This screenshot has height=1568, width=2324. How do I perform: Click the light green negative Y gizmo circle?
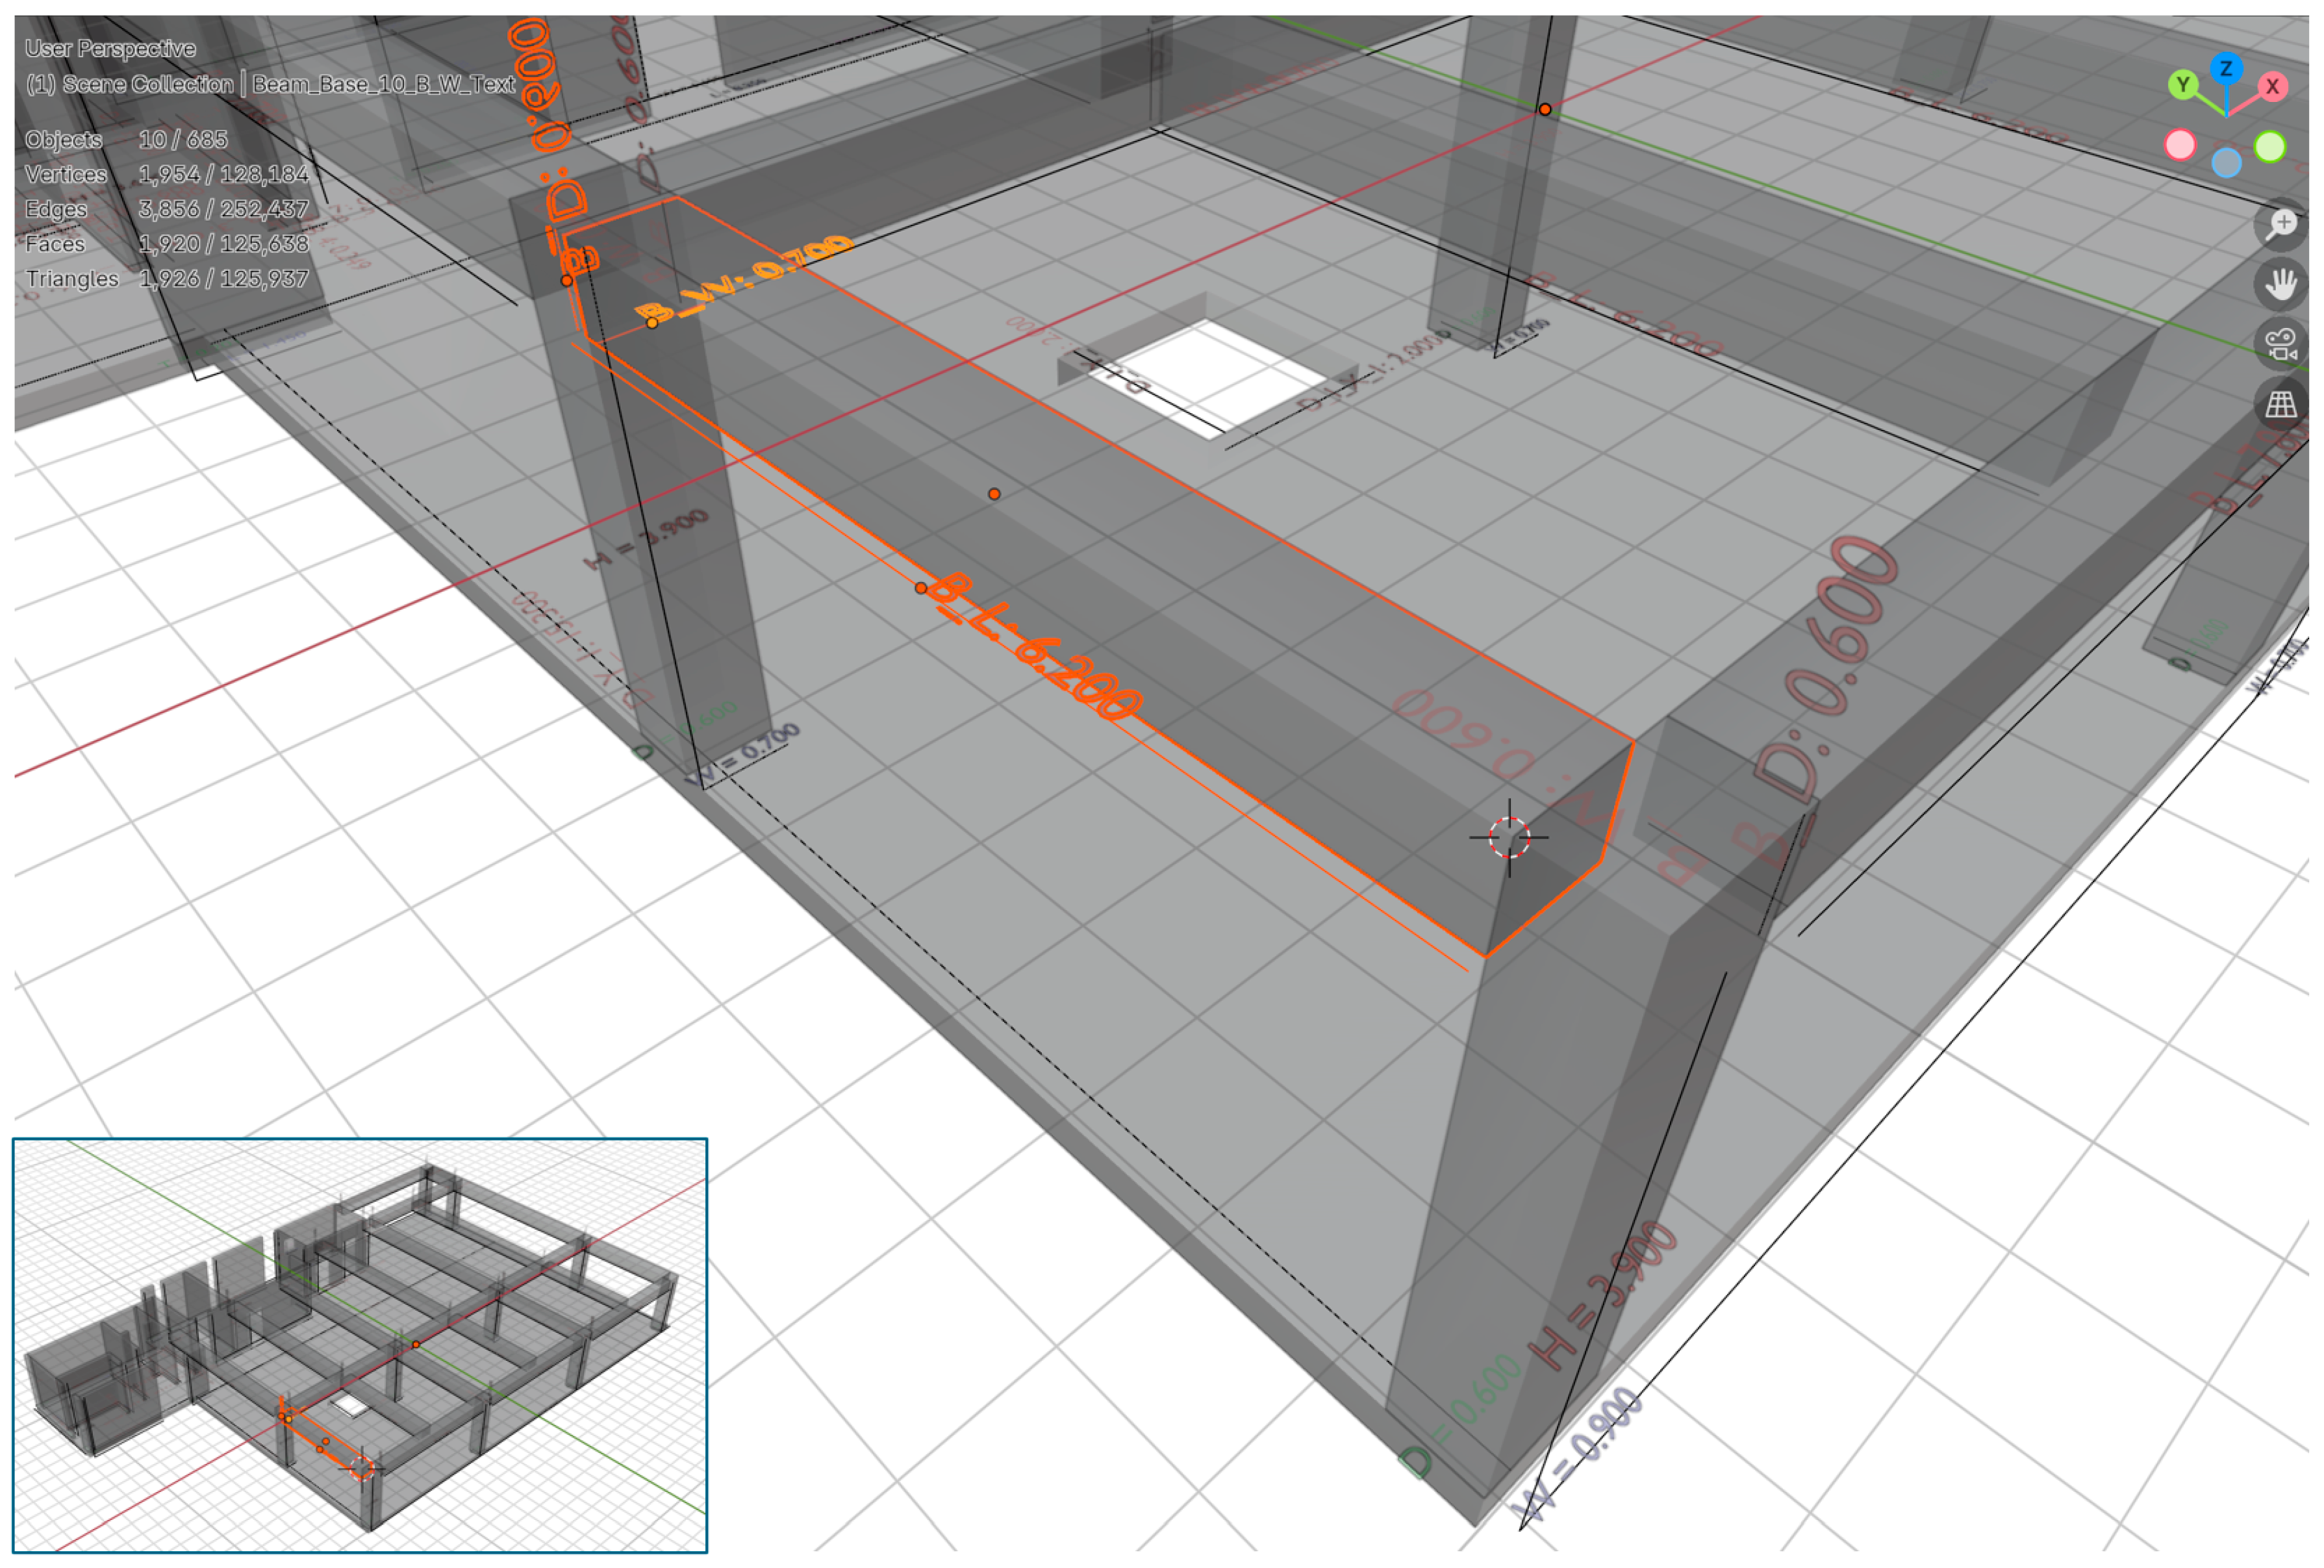coord(2269,147)
